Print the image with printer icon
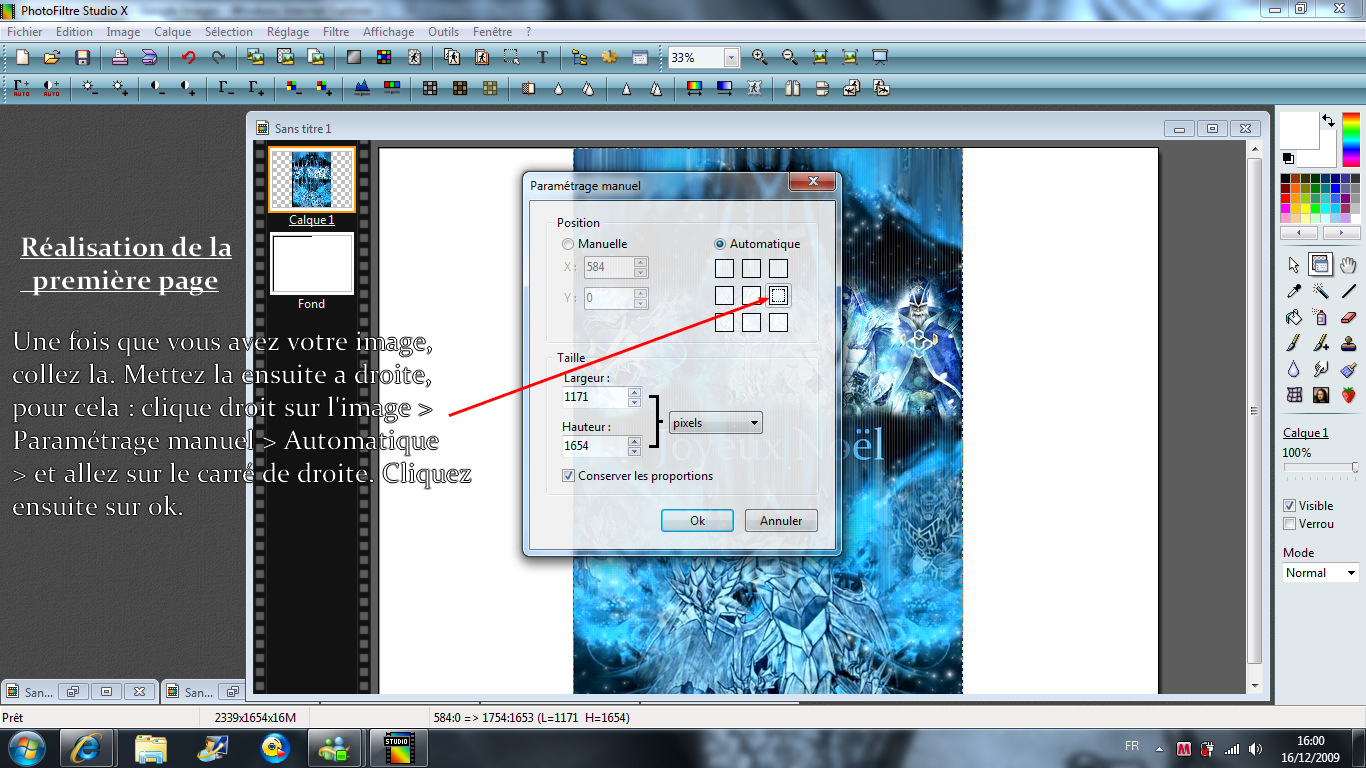The height and width of the screenshot is (768, 1366). [119, 58]
